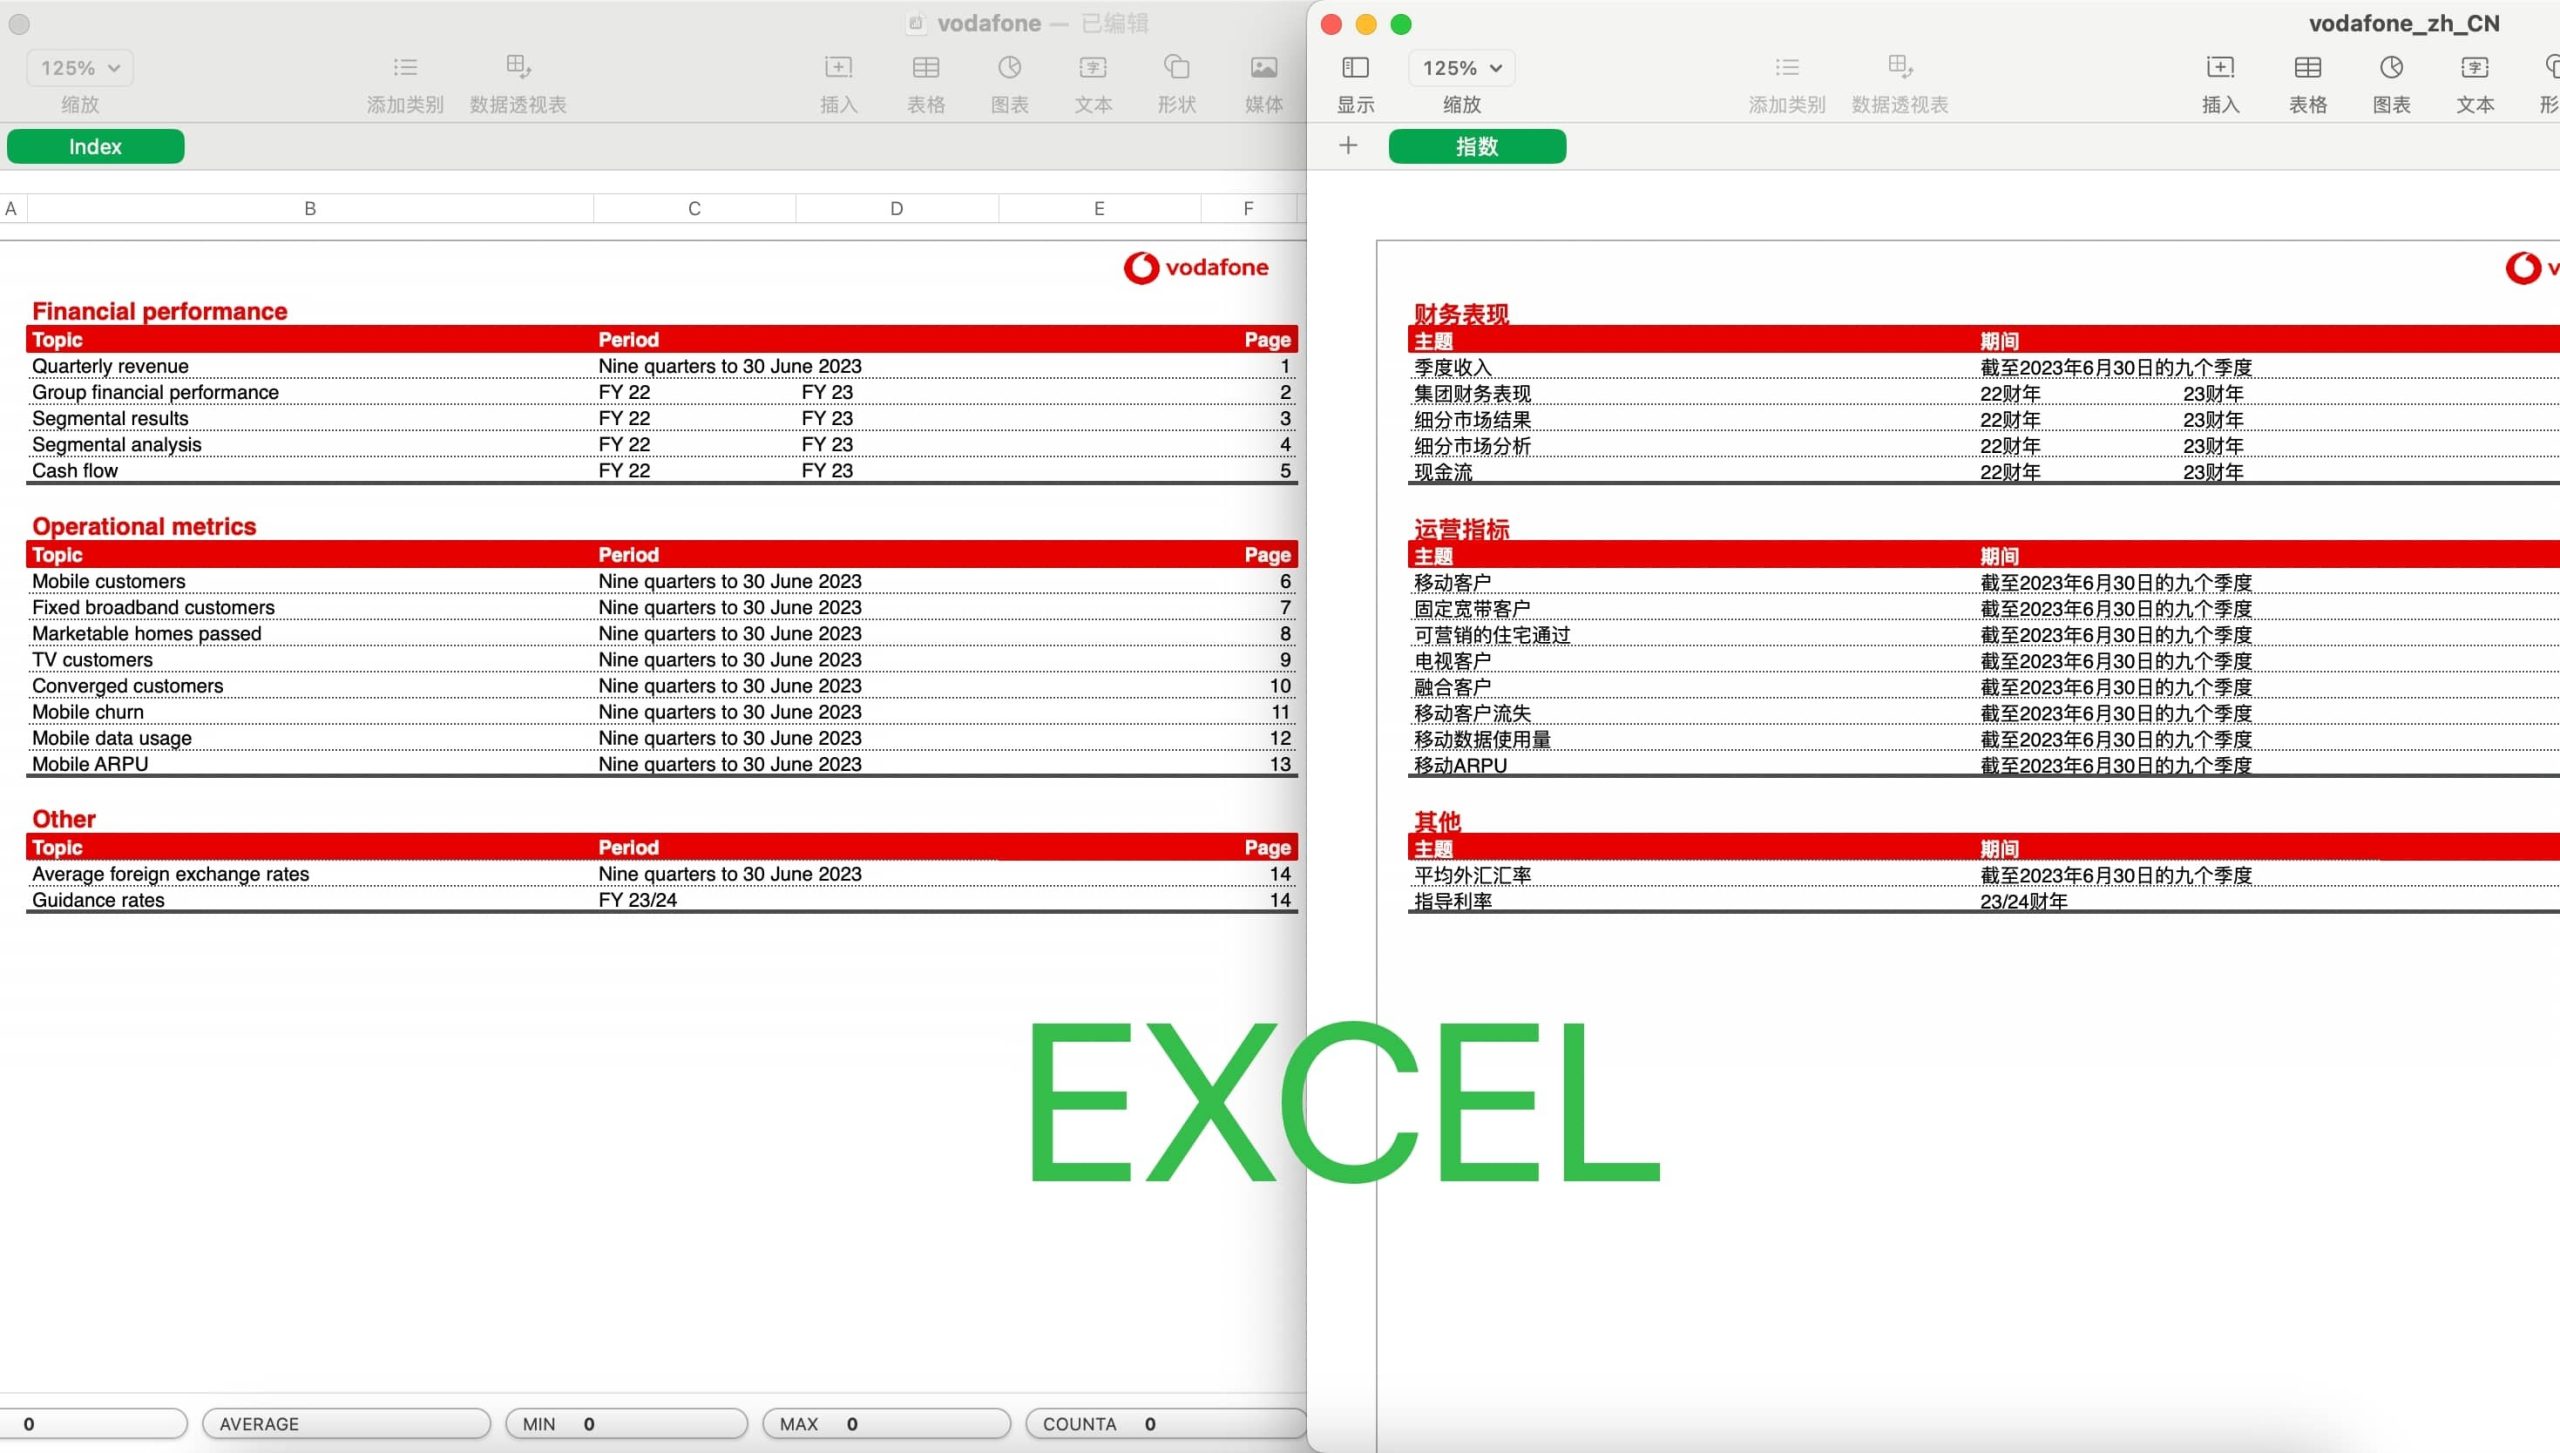Click 图表 chart icon in vodafone window
Screen dimensions: 2560x1453
[x=1009, y=67]
